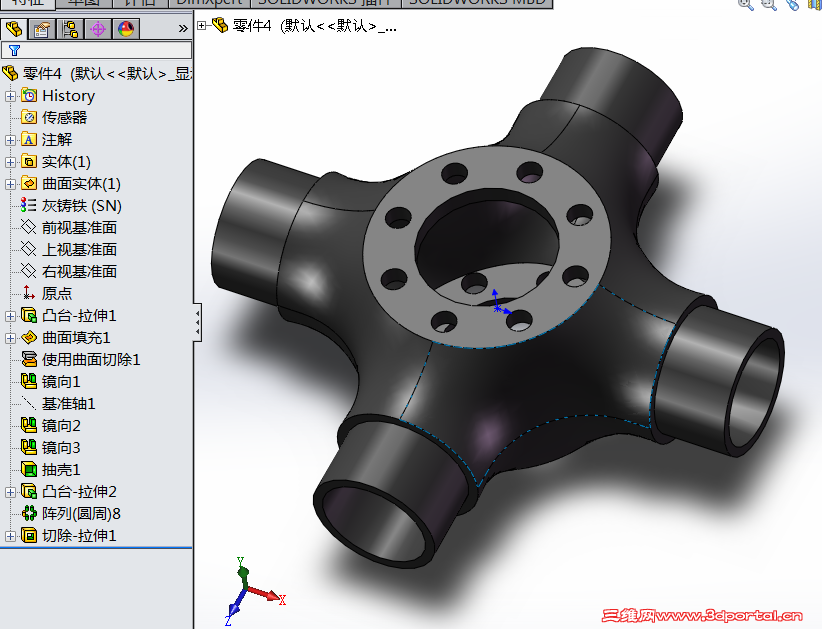822x629 pixels.
Task: Select the 凸台-拉伸2 extrude feature icon
Action: tap(29, 492)
